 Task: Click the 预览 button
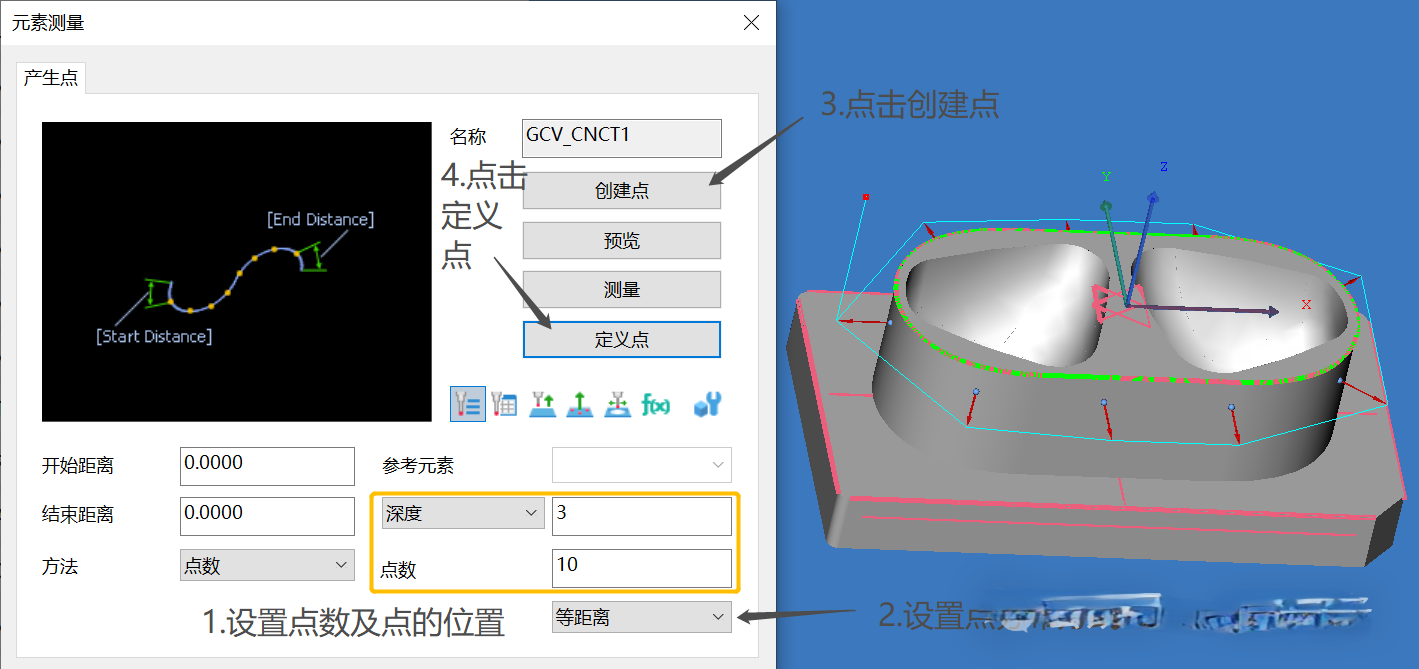(621, 240)
